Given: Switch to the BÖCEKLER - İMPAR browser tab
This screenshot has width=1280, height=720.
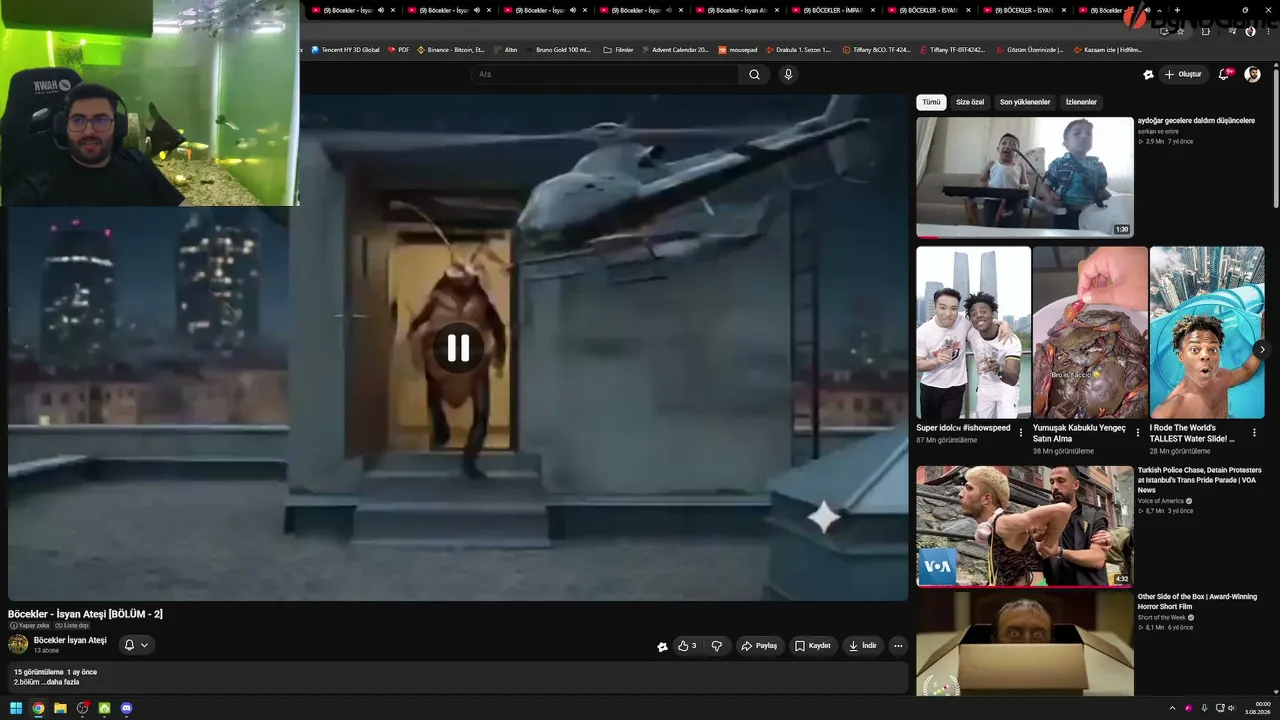Looking at the screenshot, I should click(x=831, y=10).
